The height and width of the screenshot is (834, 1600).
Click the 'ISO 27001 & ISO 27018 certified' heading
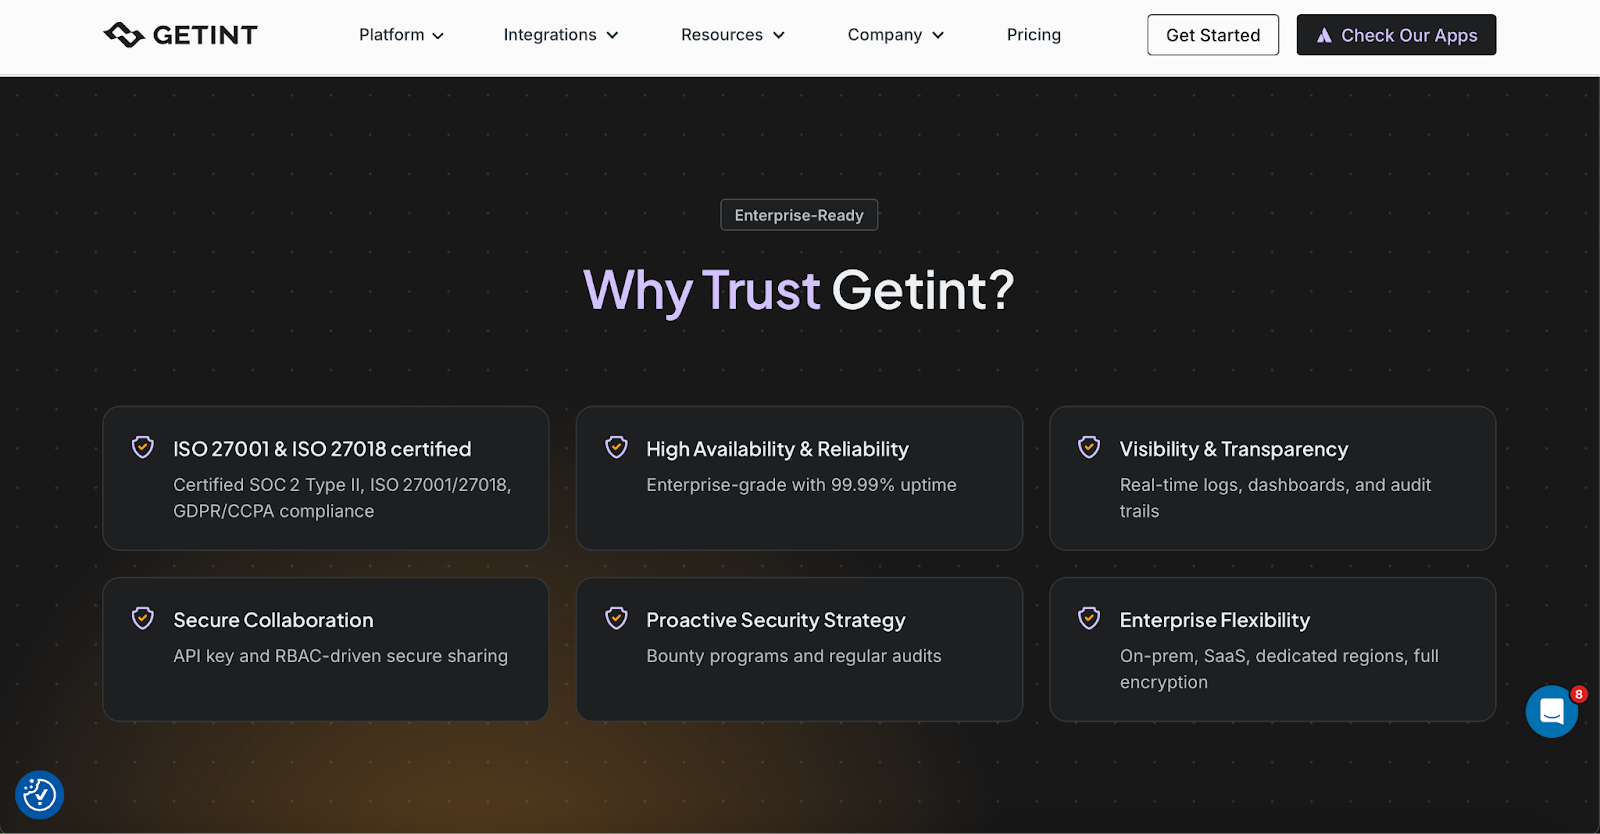click(x=322, y=449)
